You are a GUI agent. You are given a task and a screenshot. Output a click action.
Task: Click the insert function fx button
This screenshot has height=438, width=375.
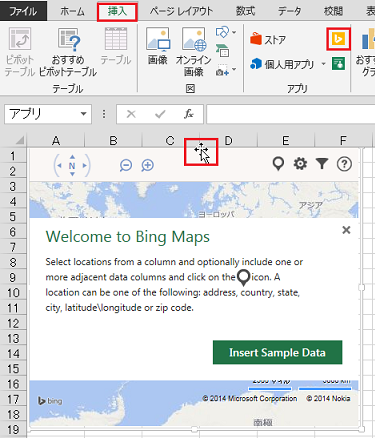click(189, 114)
